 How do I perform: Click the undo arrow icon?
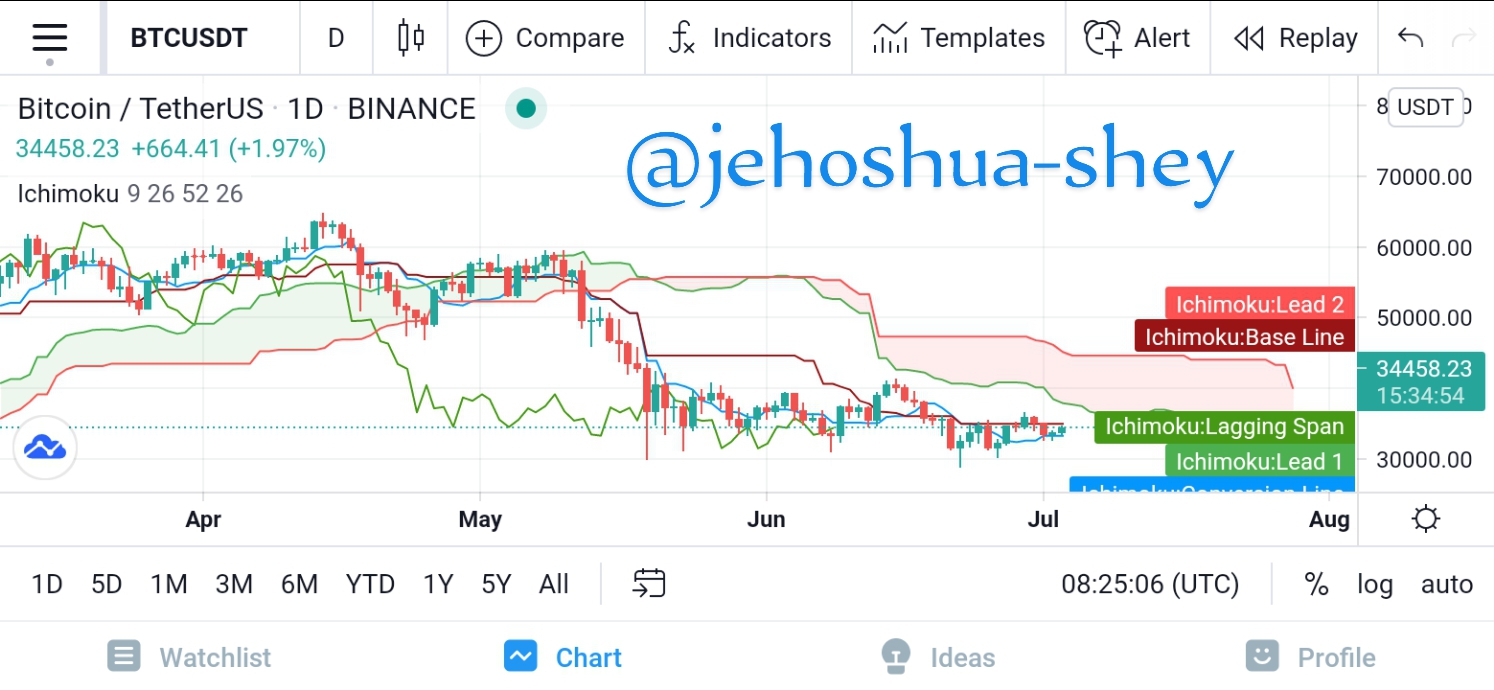[x=1410, y=38]
